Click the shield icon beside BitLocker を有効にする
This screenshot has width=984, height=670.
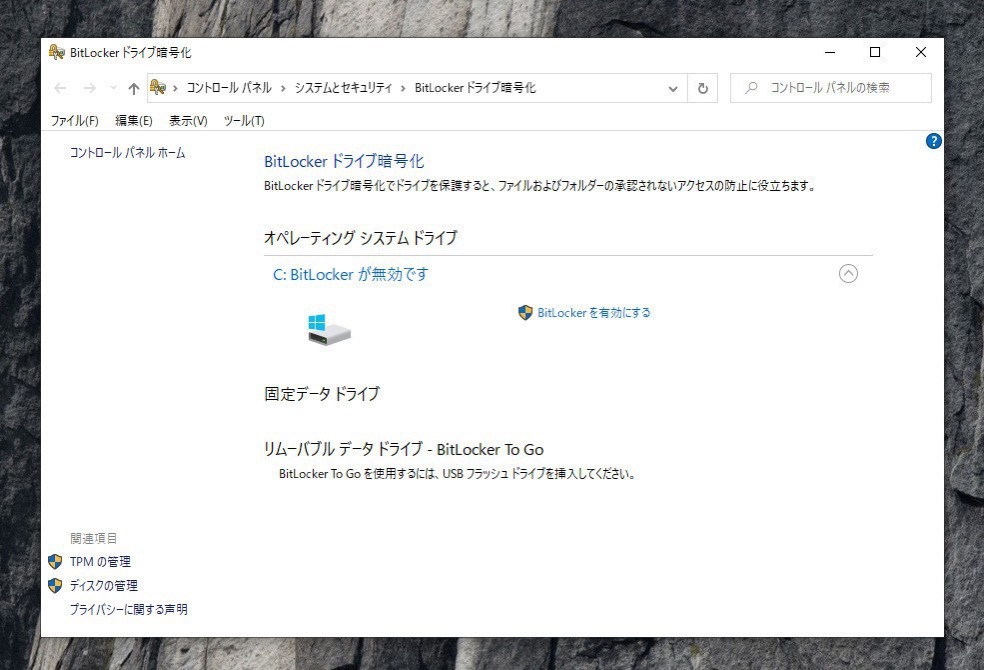525,312
